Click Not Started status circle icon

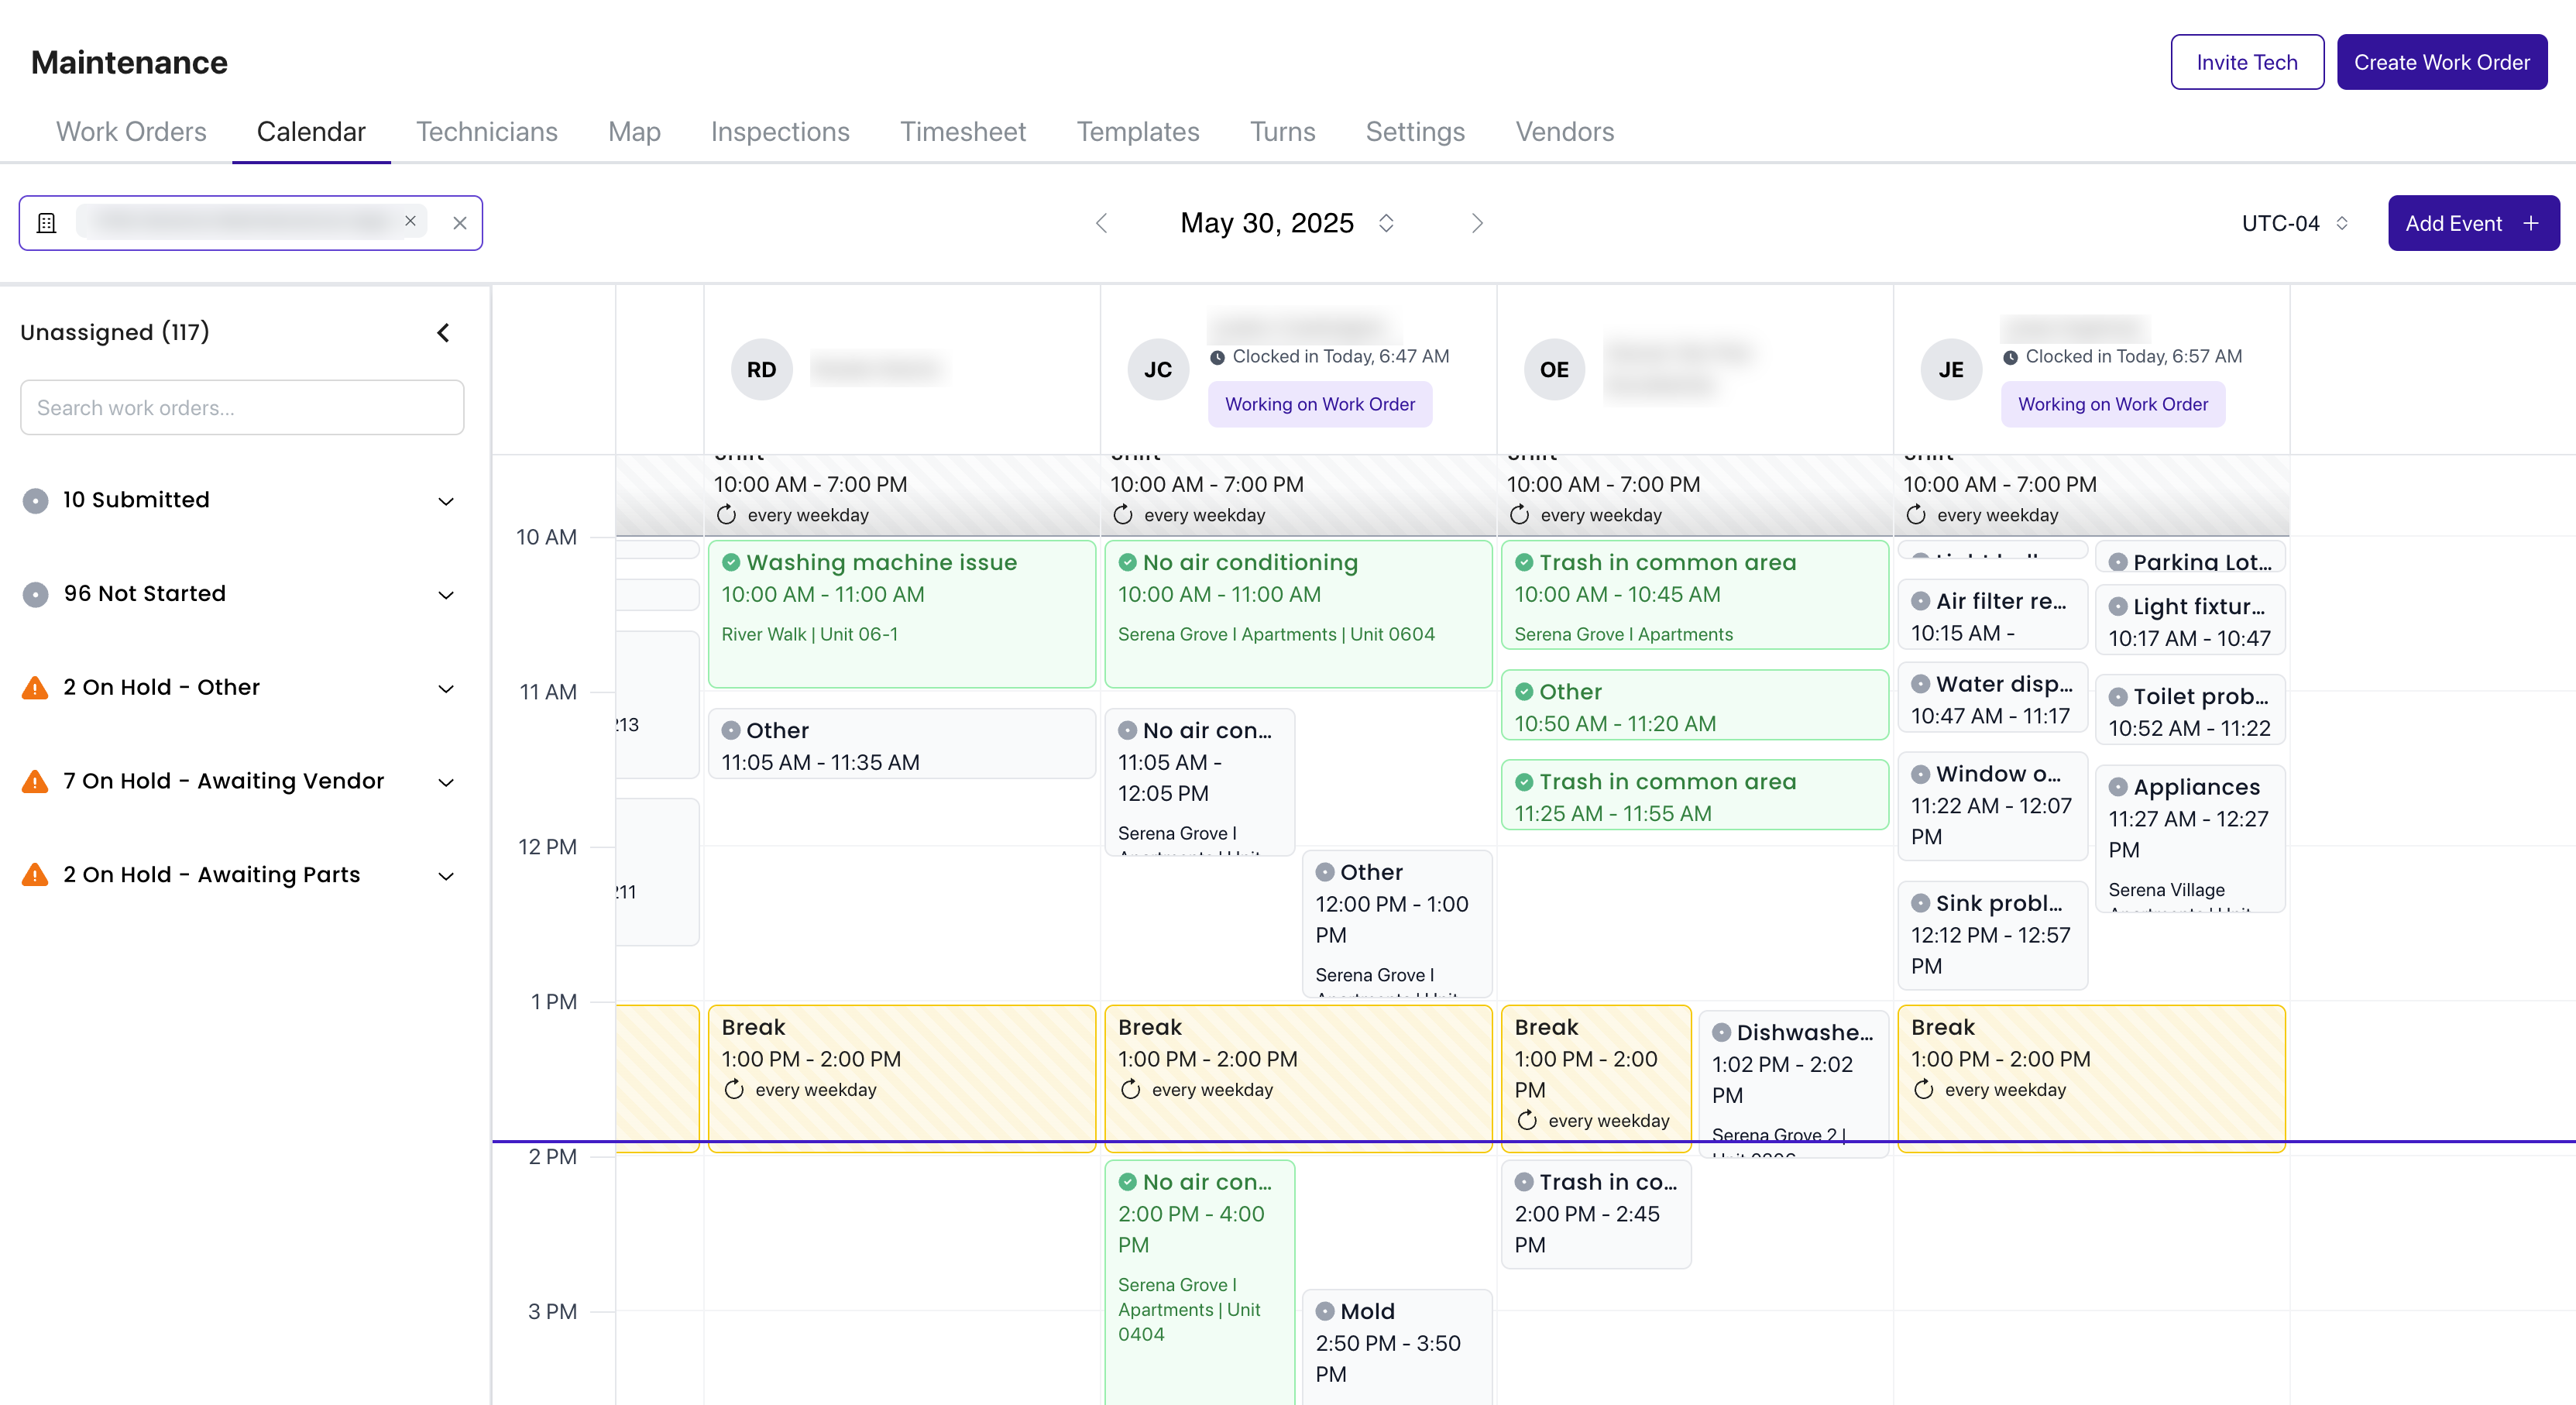35,594
